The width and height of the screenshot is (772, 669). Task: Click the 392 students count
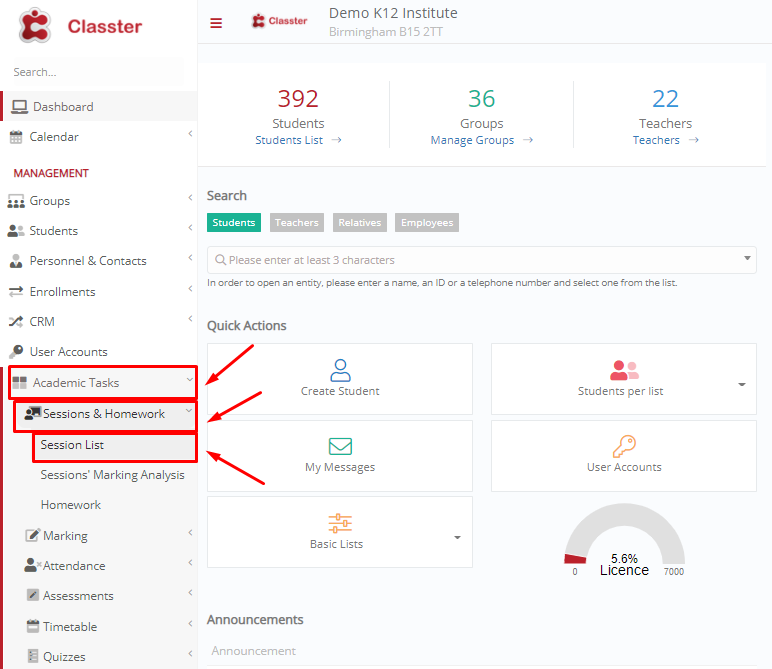point(298,99)
